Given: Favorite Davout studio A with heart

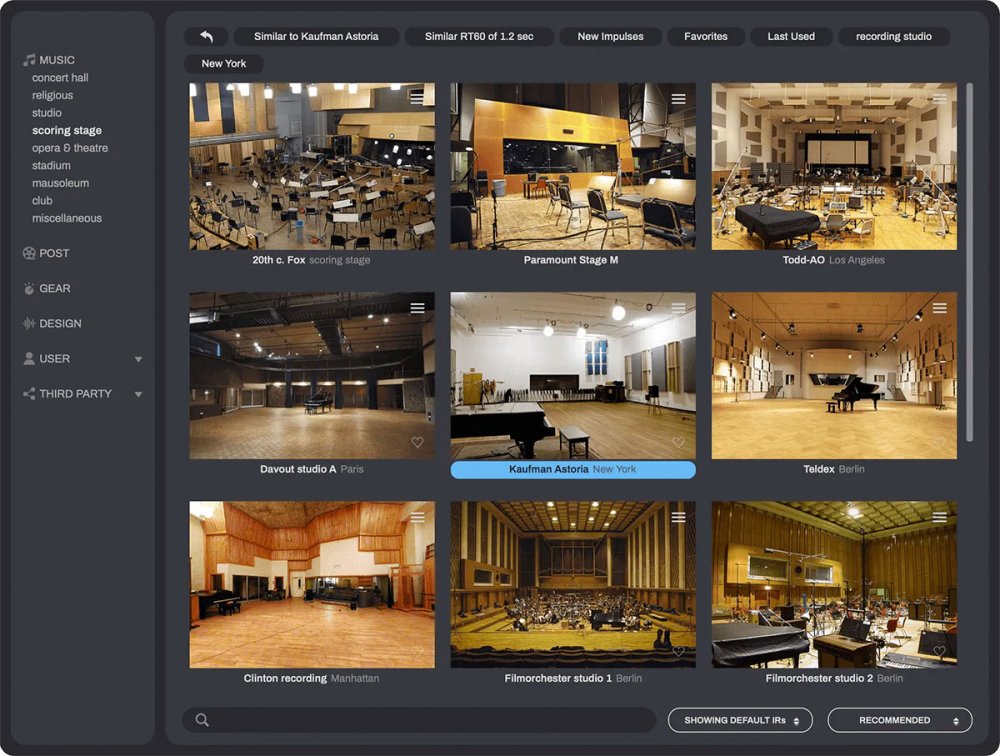Looking at the screenshot, I should point(417,442).
